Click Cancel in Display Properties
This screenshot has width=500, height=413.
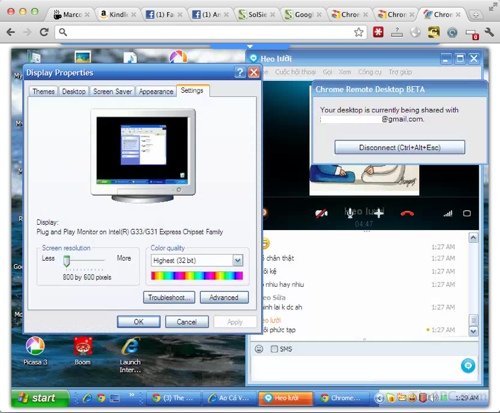click(187, 322)
